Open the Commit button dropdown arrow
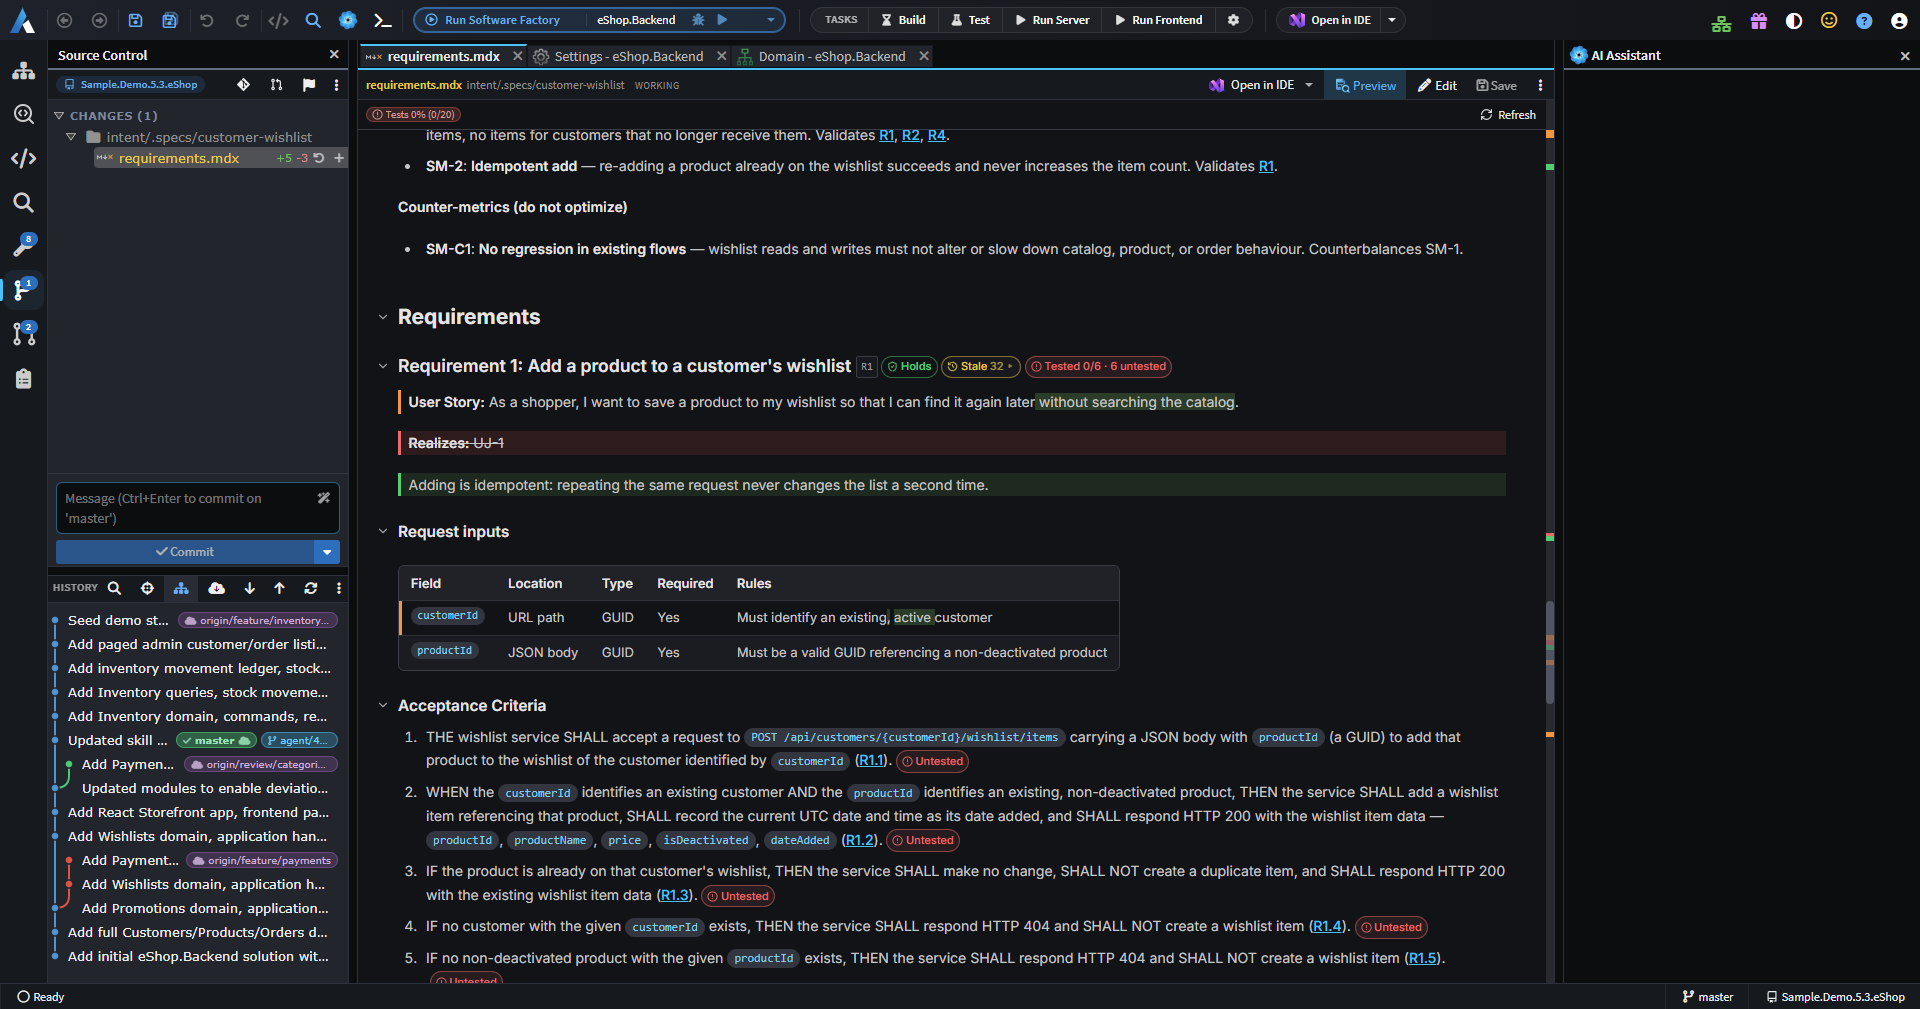The image size is (1920, 1009). [x=327, y=552]
